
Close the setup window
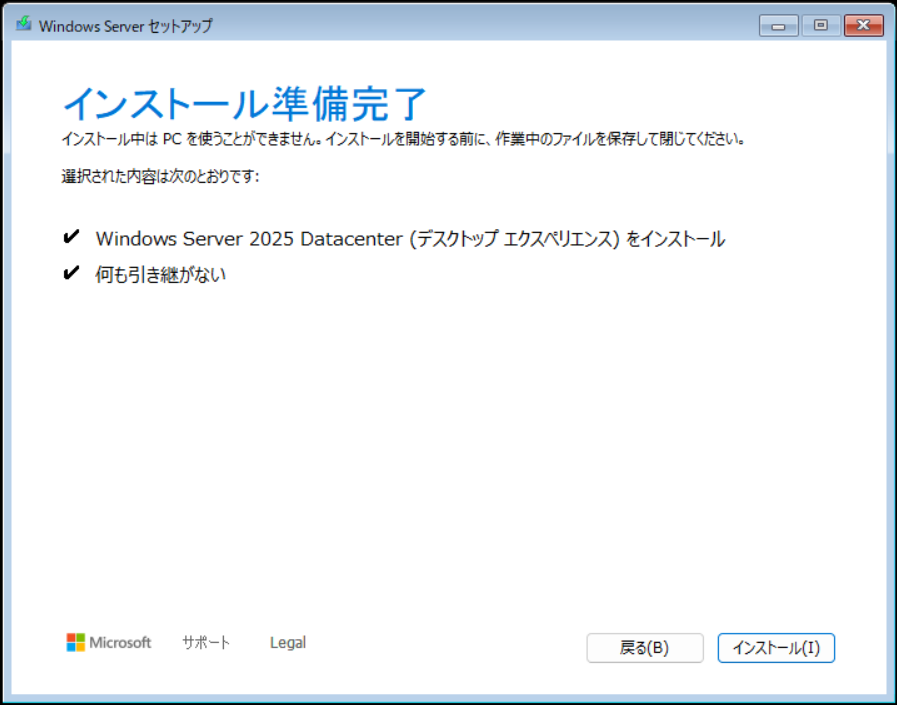coord(864,25)
